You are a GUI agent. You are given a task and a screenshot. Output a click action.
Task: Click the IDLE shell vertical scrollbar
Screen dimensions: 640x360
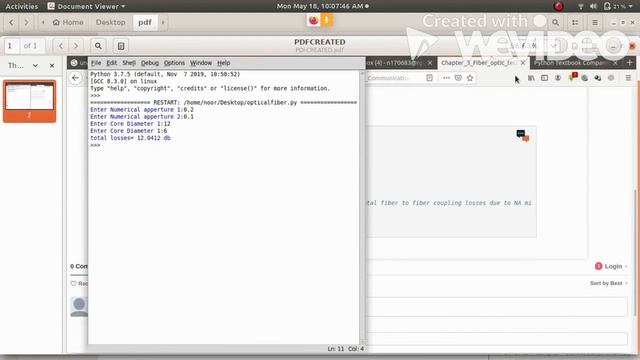click(x=362, y=207)
